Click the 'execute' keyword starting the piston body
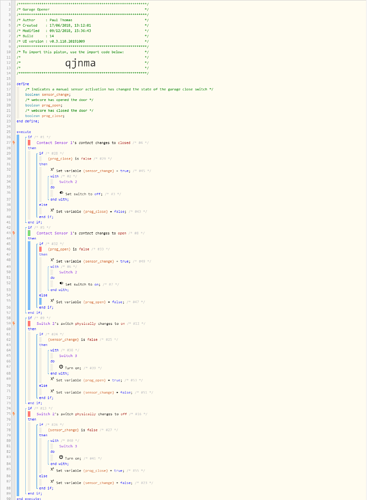The height and width of the screenshot is (500, 368). [x=24, y=132]
